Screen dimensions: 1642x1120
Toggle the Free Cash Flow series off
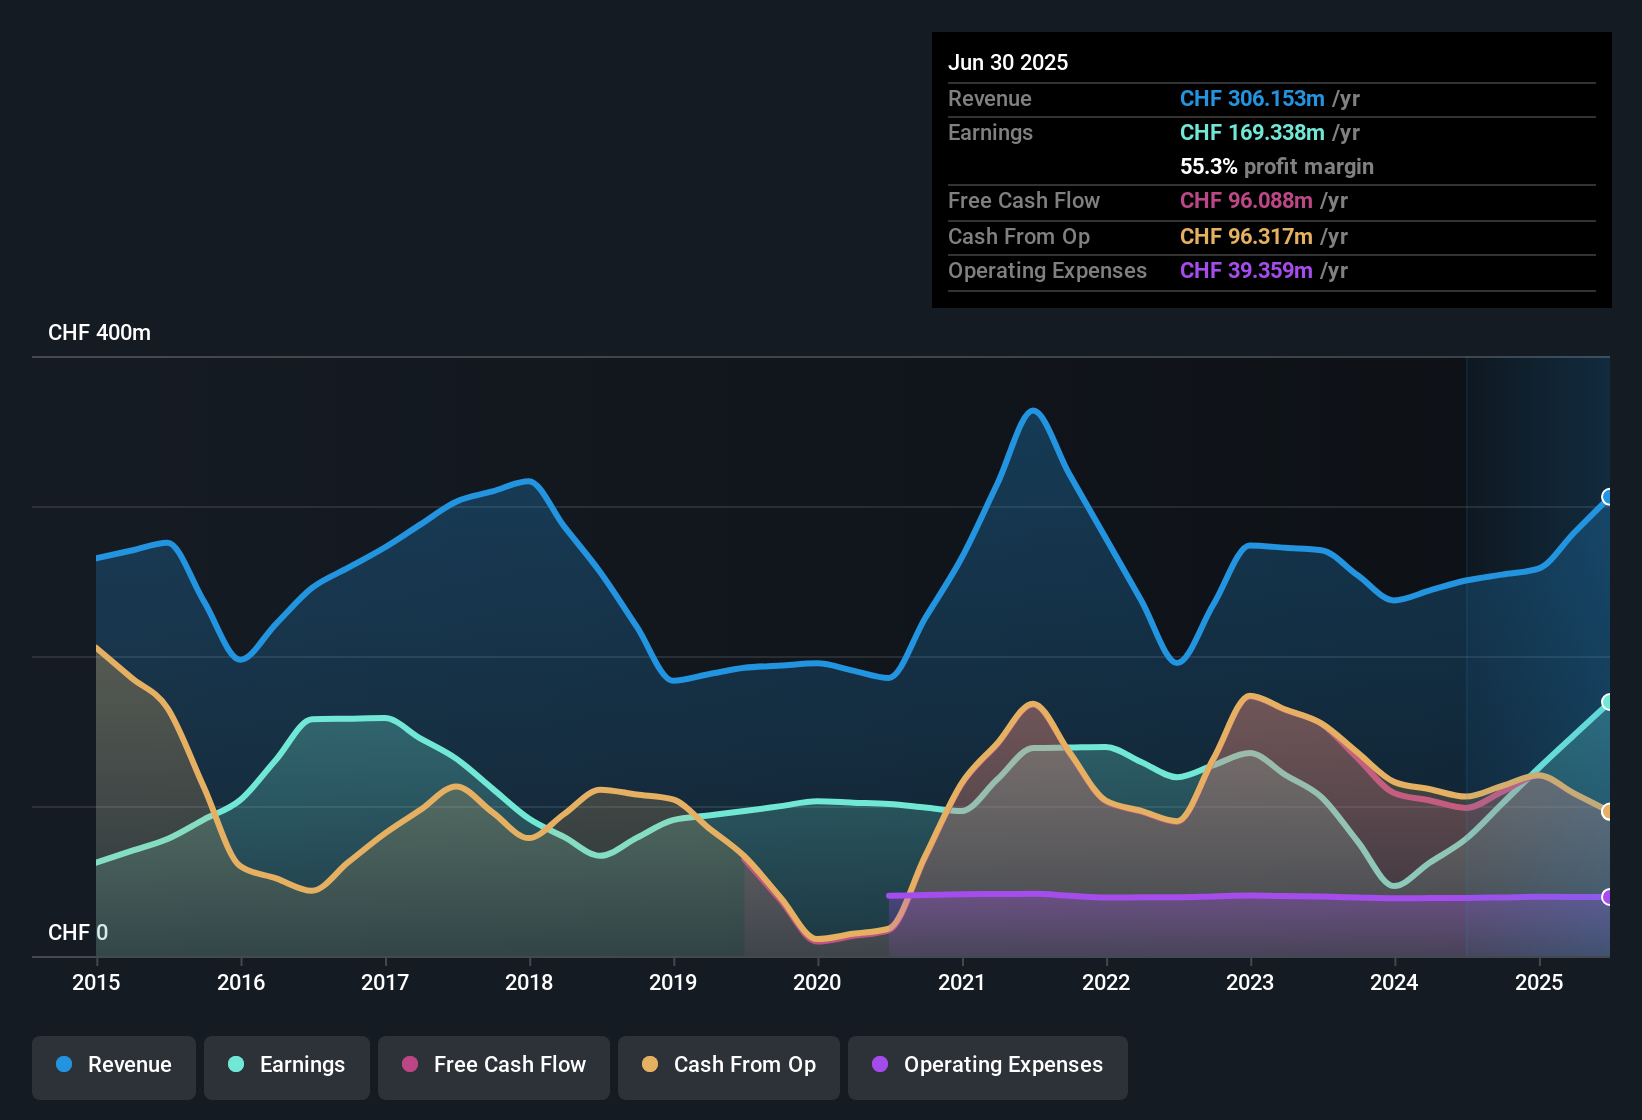(493, 1066)
